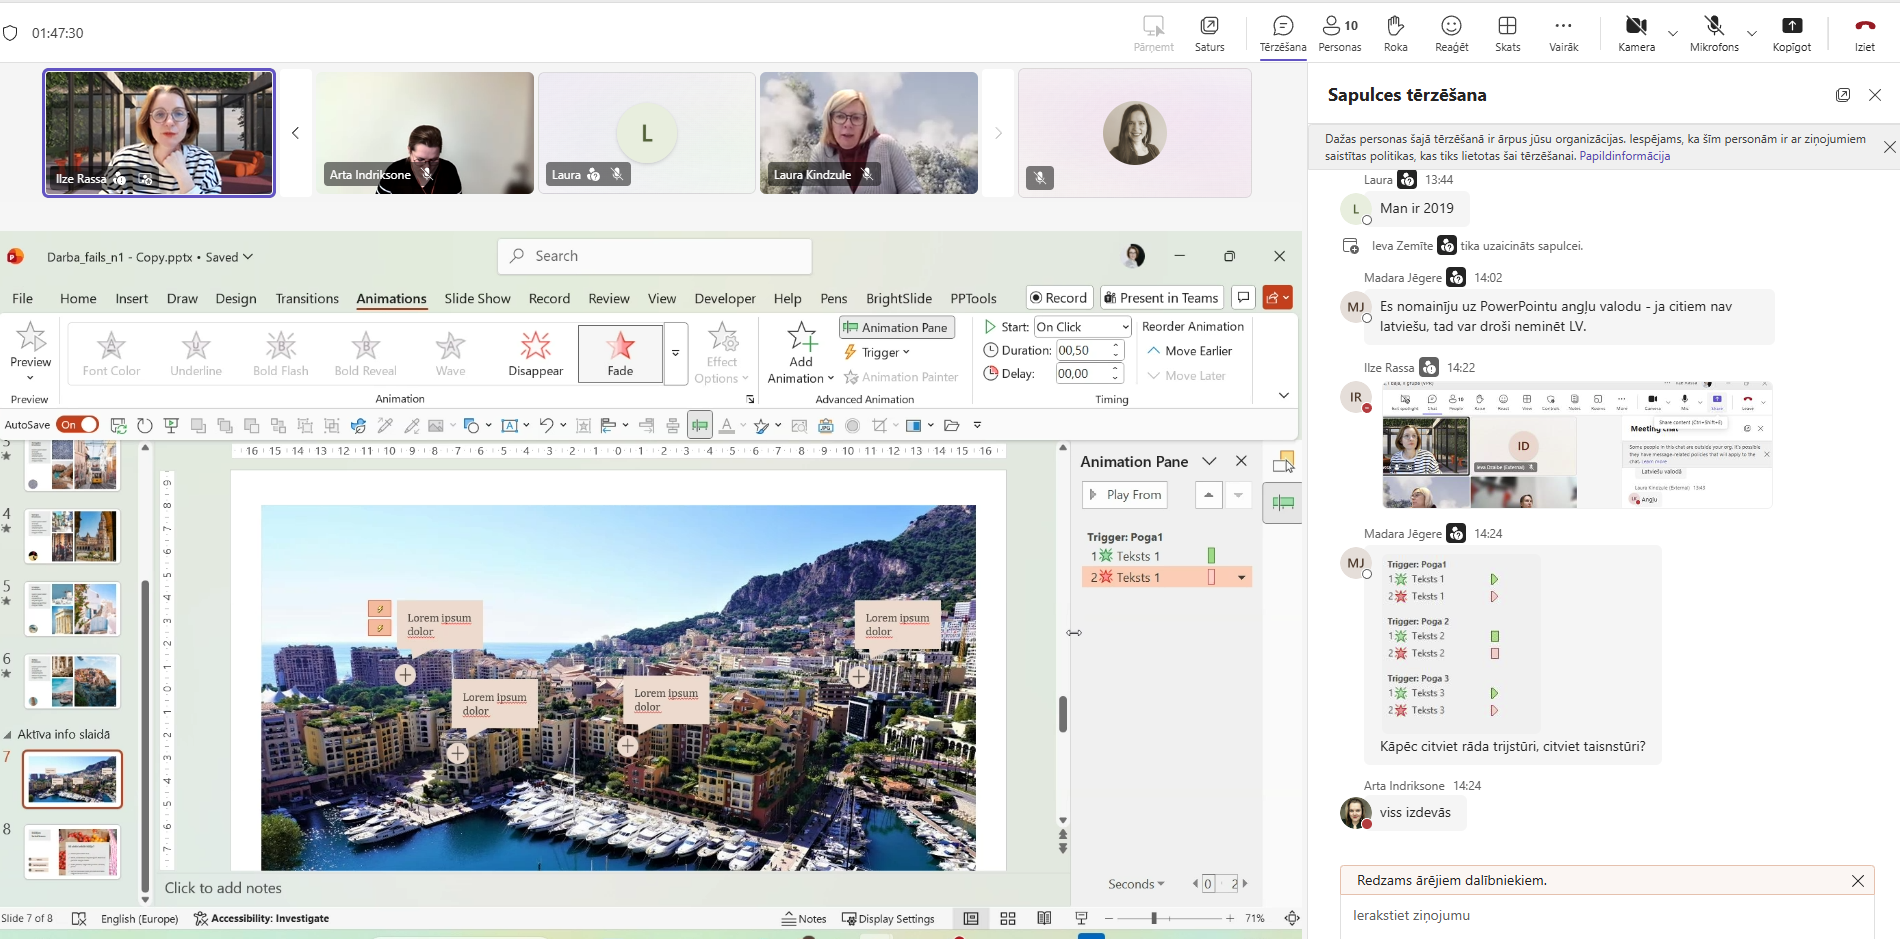Unmute using the Mikrofons button
The width and height of the screenshot is (1900, 939).
1714,27
